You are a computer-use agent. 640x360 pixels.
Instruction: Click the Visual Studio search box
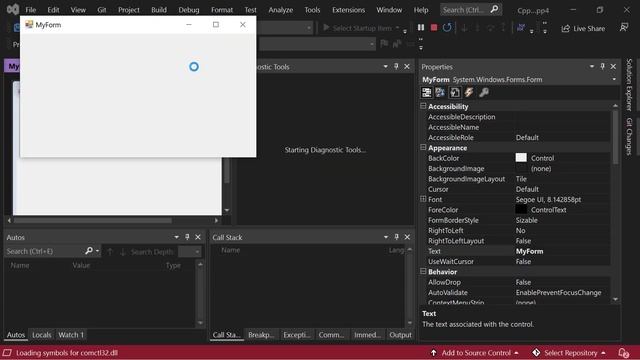pyautogui.click(x=471, y=10)
